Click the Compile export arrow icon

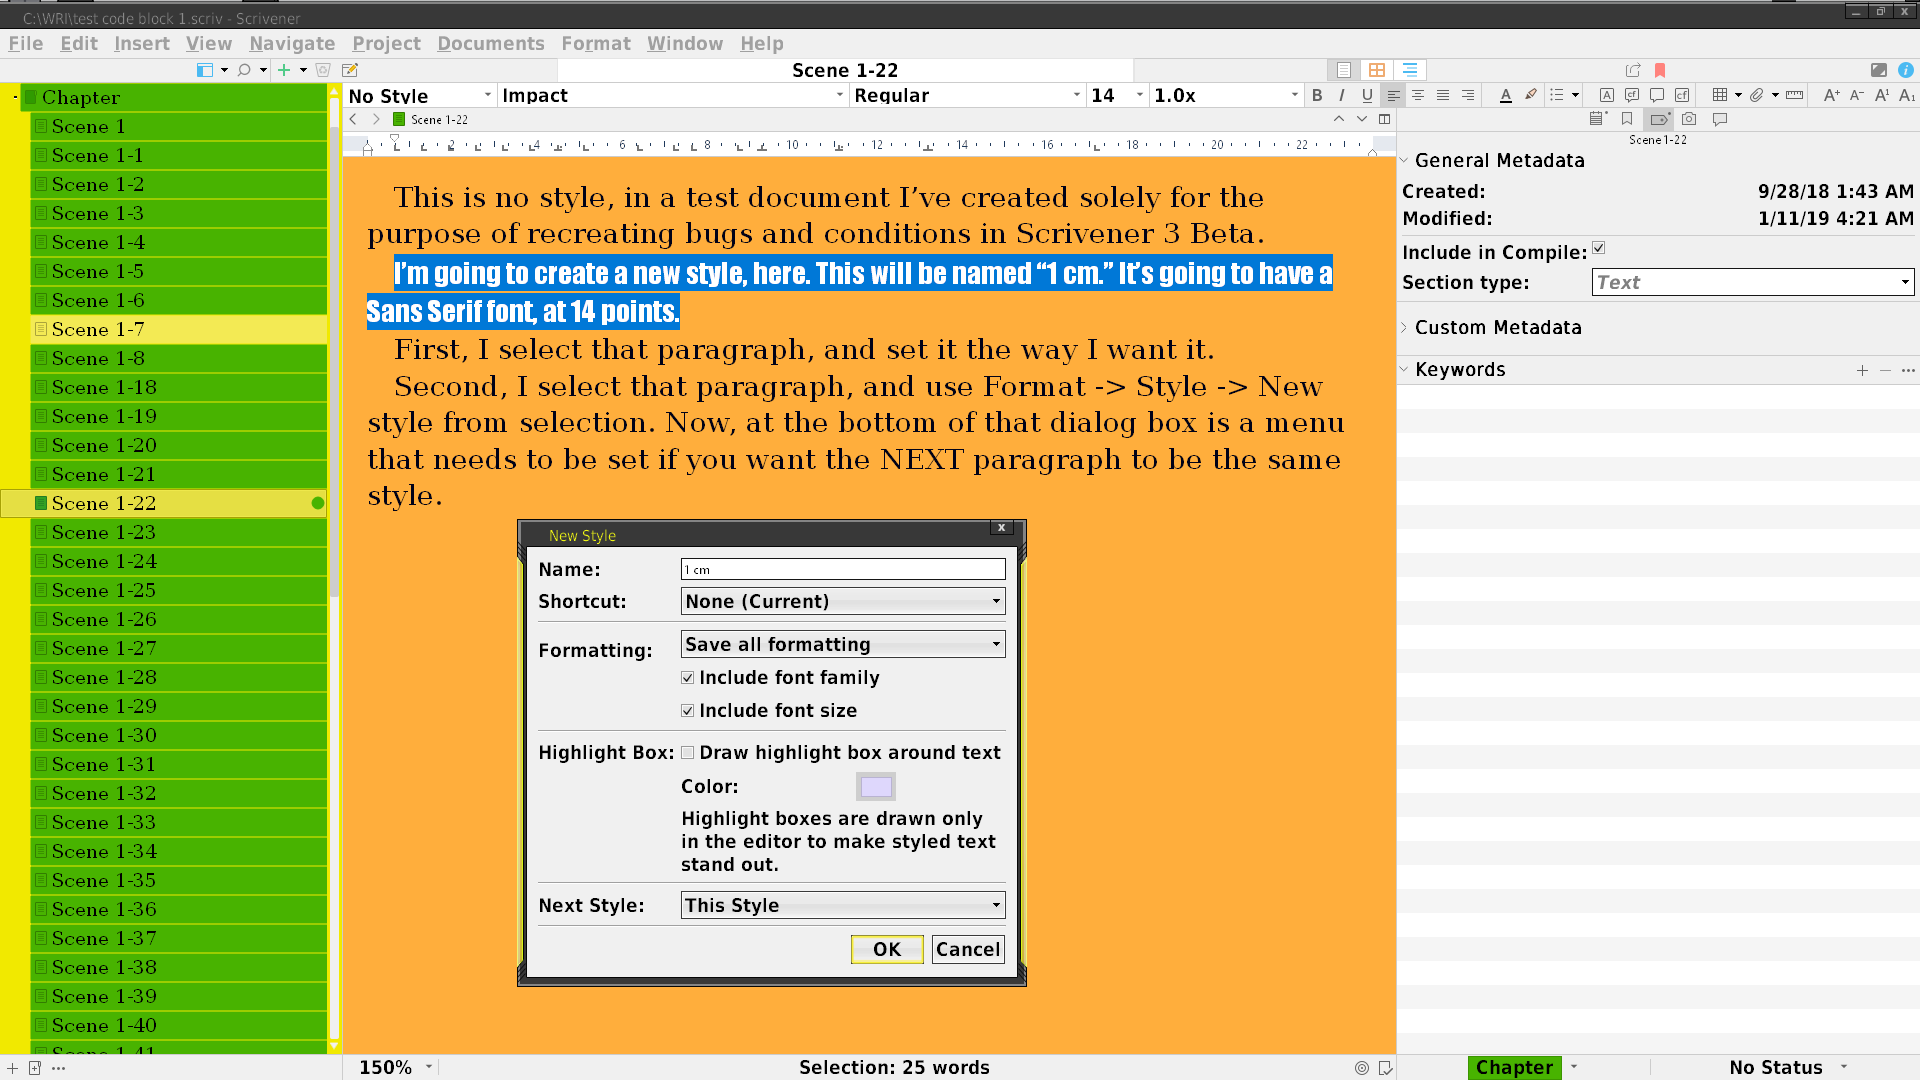pyautogui.click(x=1633, y=70)
